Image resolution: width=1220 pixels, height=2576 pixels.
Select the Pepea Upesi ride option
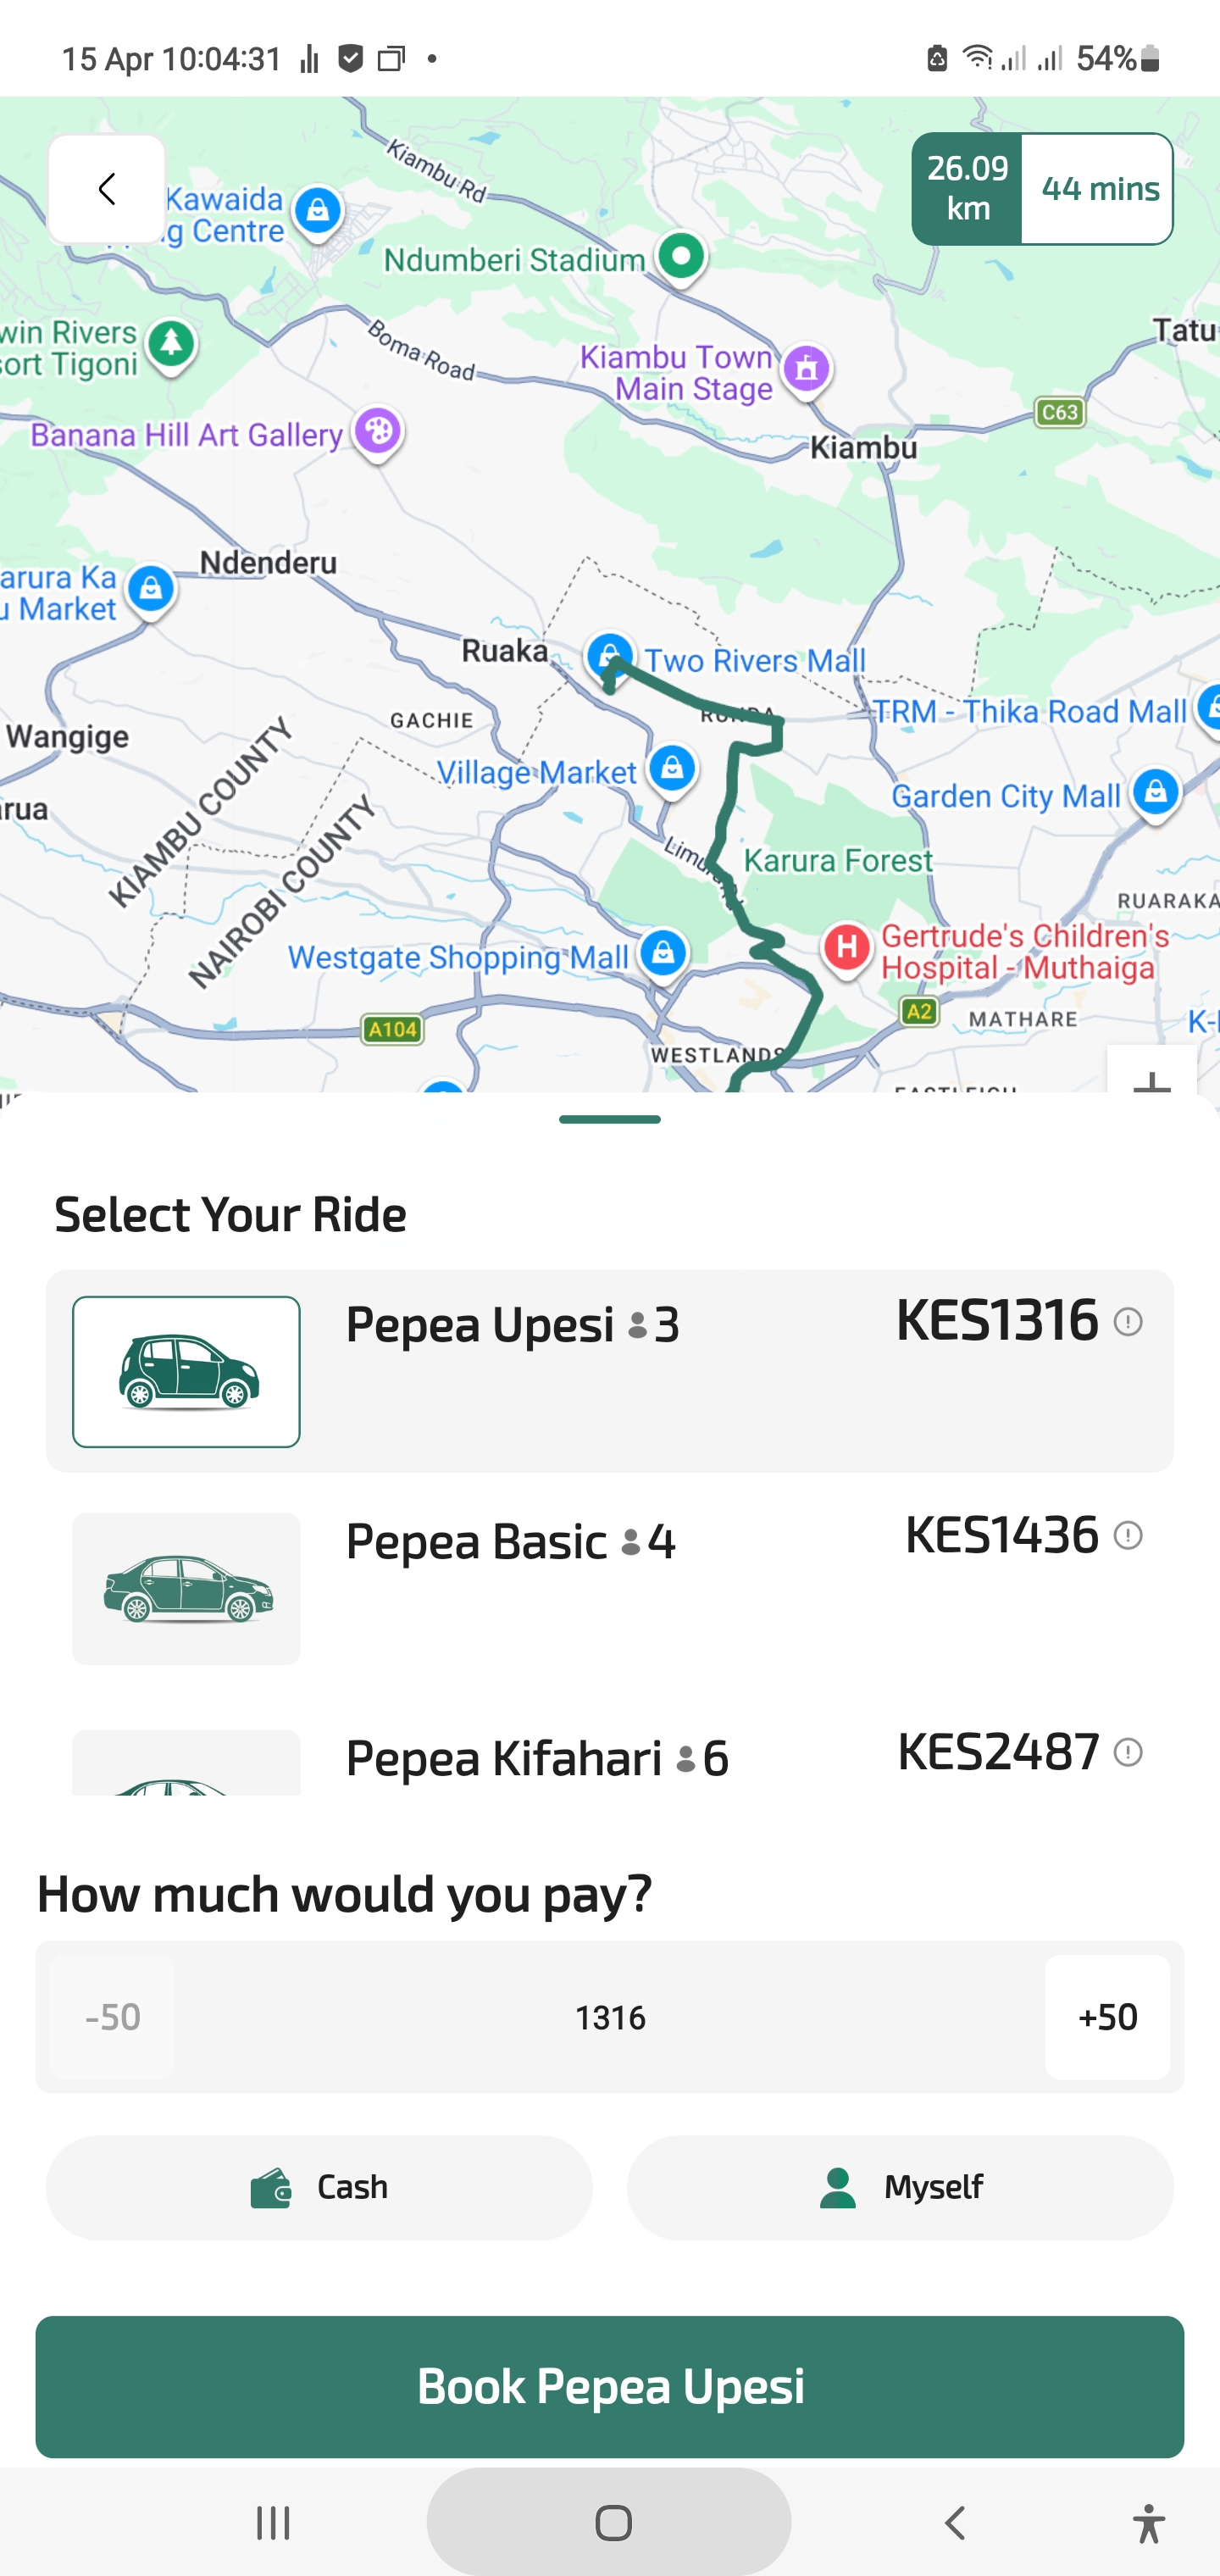[609, 1370]
